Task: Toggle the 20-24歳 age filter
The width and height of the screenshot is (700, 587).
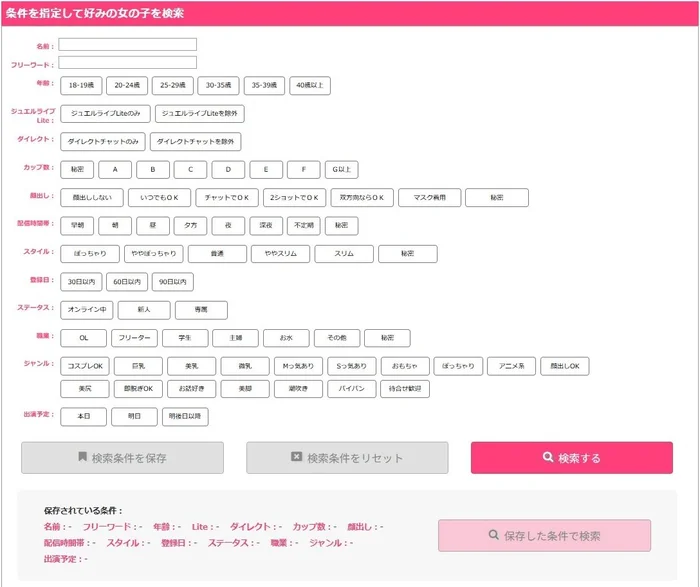Action: pos(127,86)
